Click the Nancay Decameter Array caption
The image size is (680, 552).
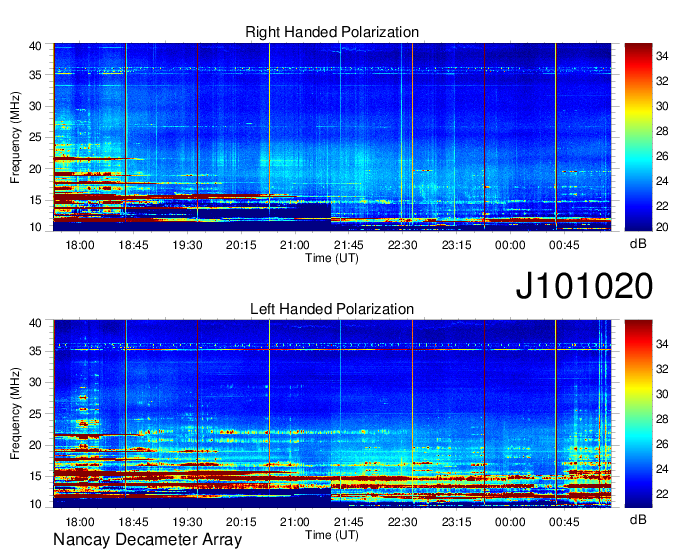pyautogui.click(x=147, y=540)
